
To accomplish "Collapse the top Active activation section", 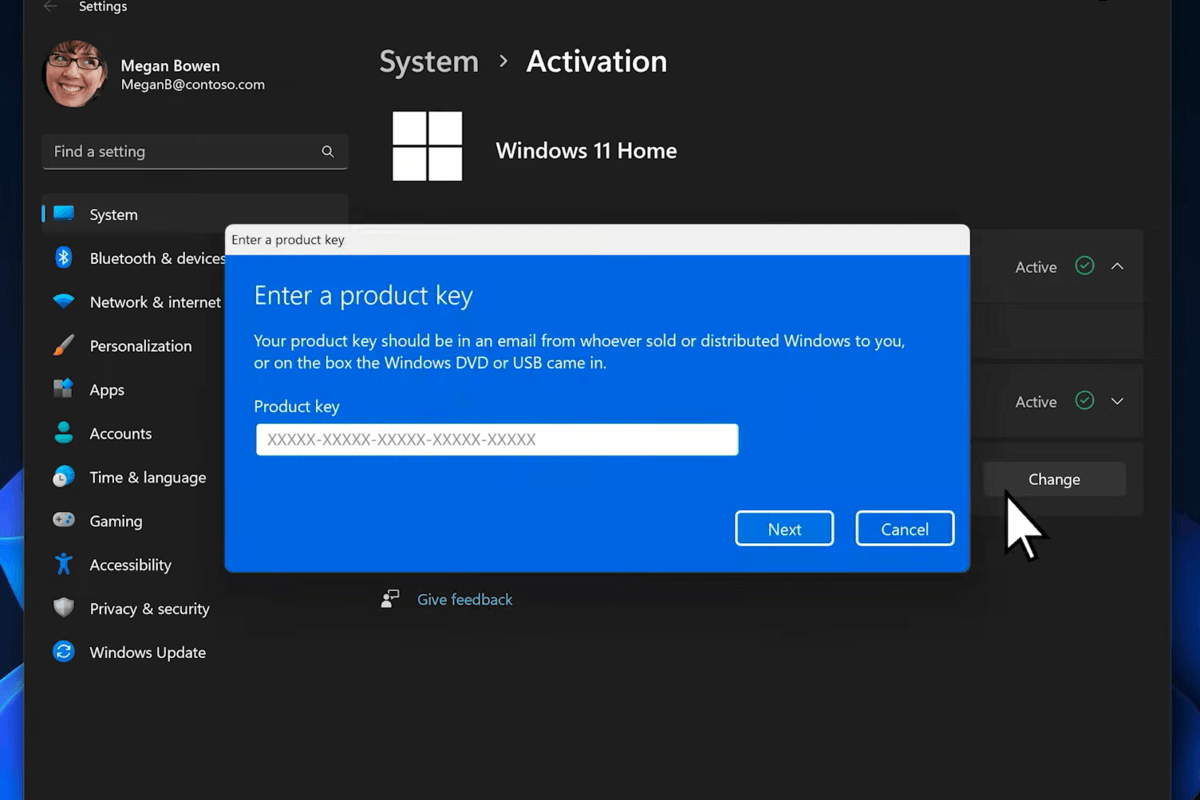I will 1118,266.
